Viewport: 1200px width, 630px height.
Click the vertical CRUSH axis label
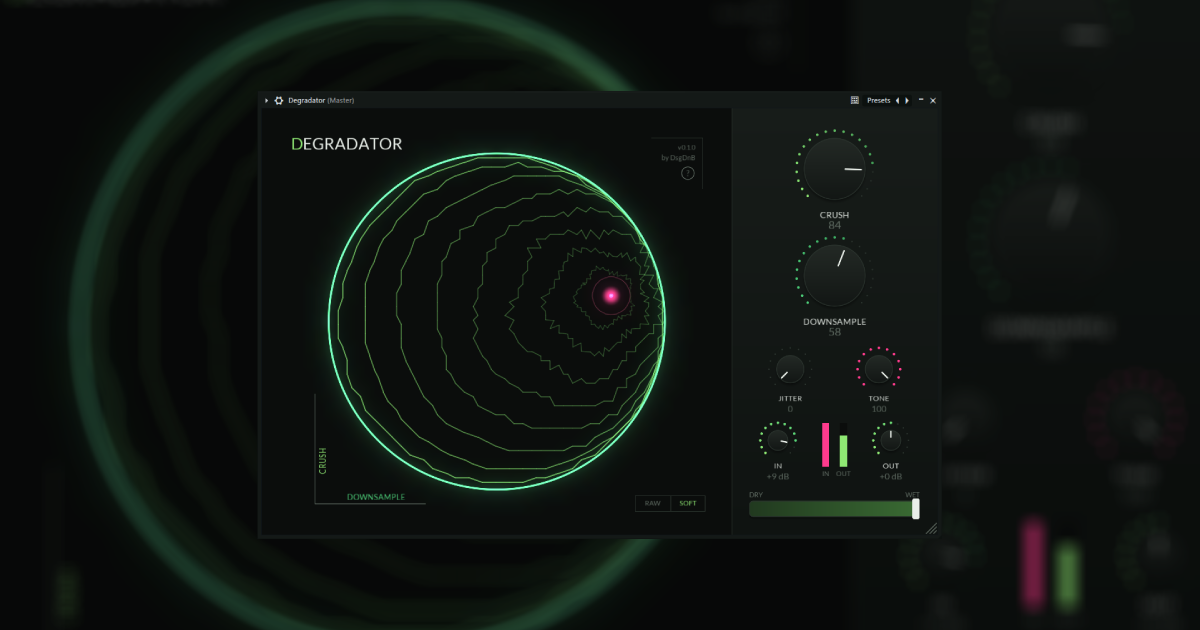[x=322, y=460]
